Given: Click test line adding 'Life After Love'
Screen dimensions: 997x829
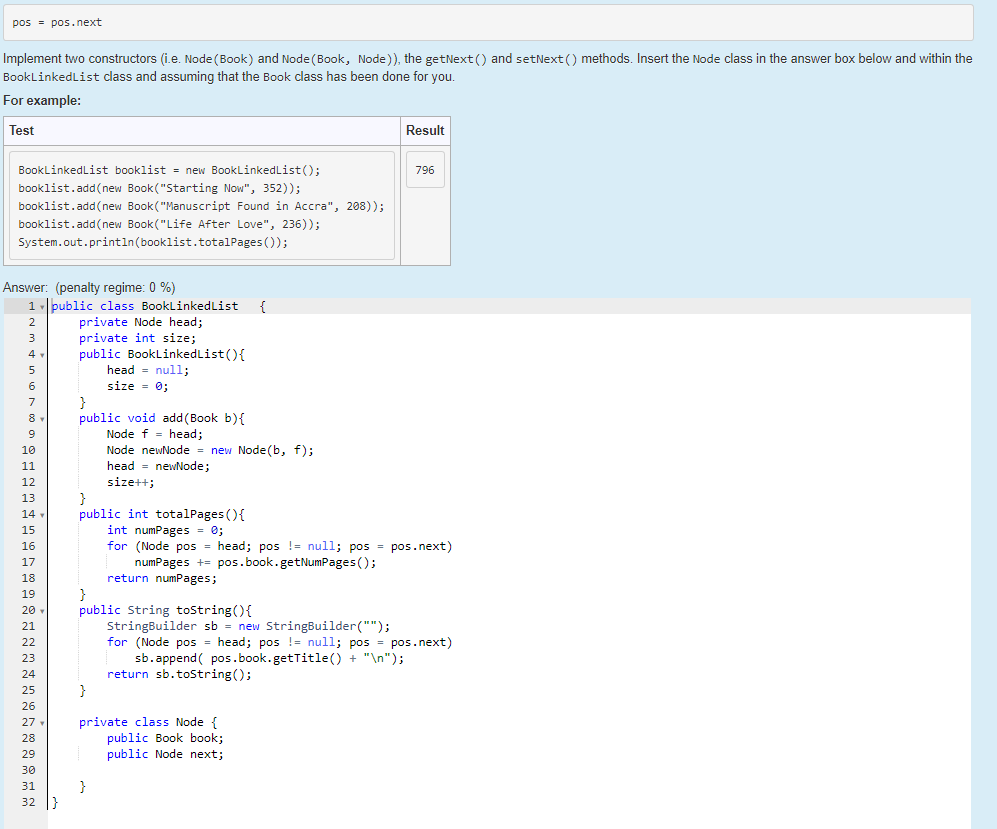Looking at the screenshot, I should tap(169, 224).
